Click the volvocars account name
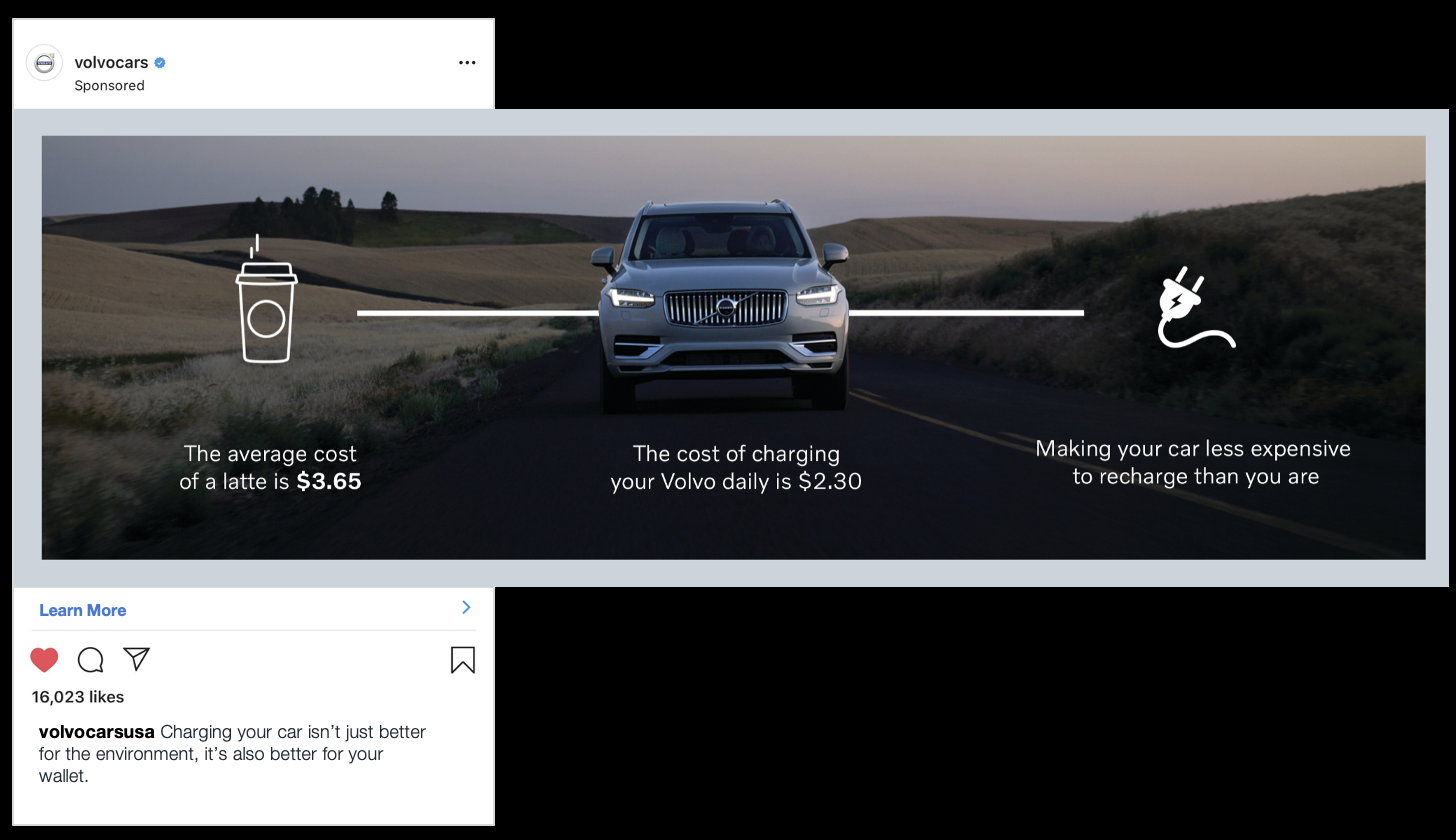Screen dimensions: 1456x840 coord(111,62)
